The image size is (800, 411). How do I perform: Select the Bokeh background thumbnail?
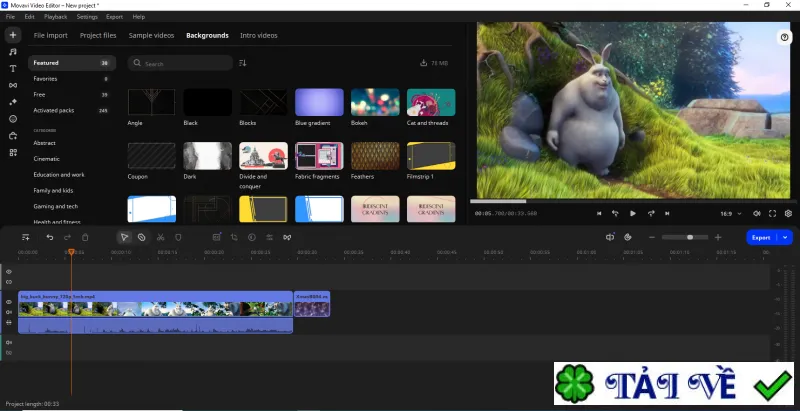pos(375,102)
